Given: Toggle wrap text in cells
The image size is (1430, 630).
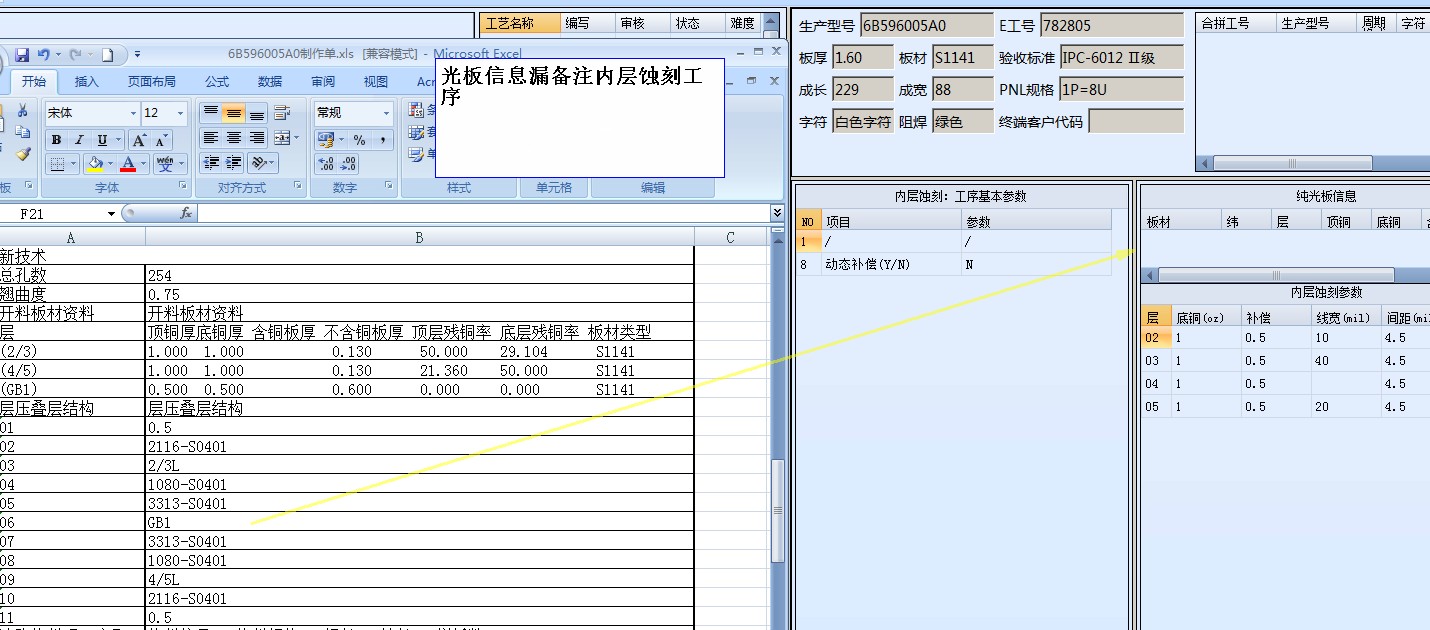Looking at the screenshot, I should pyautogui.click(x=282, y=113).
